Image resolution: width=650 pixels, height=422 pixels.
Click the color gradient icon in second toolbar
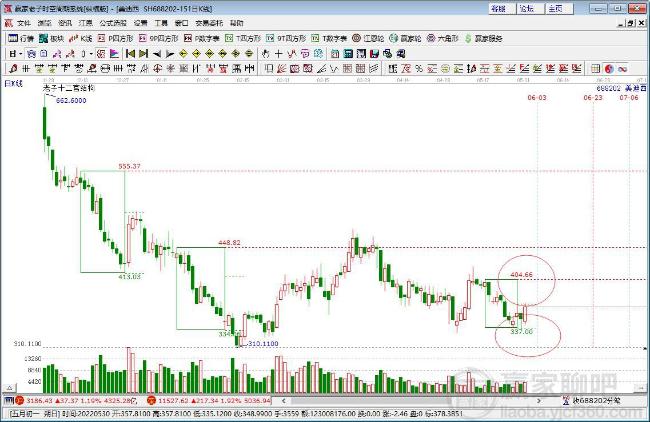coord(114,53)
